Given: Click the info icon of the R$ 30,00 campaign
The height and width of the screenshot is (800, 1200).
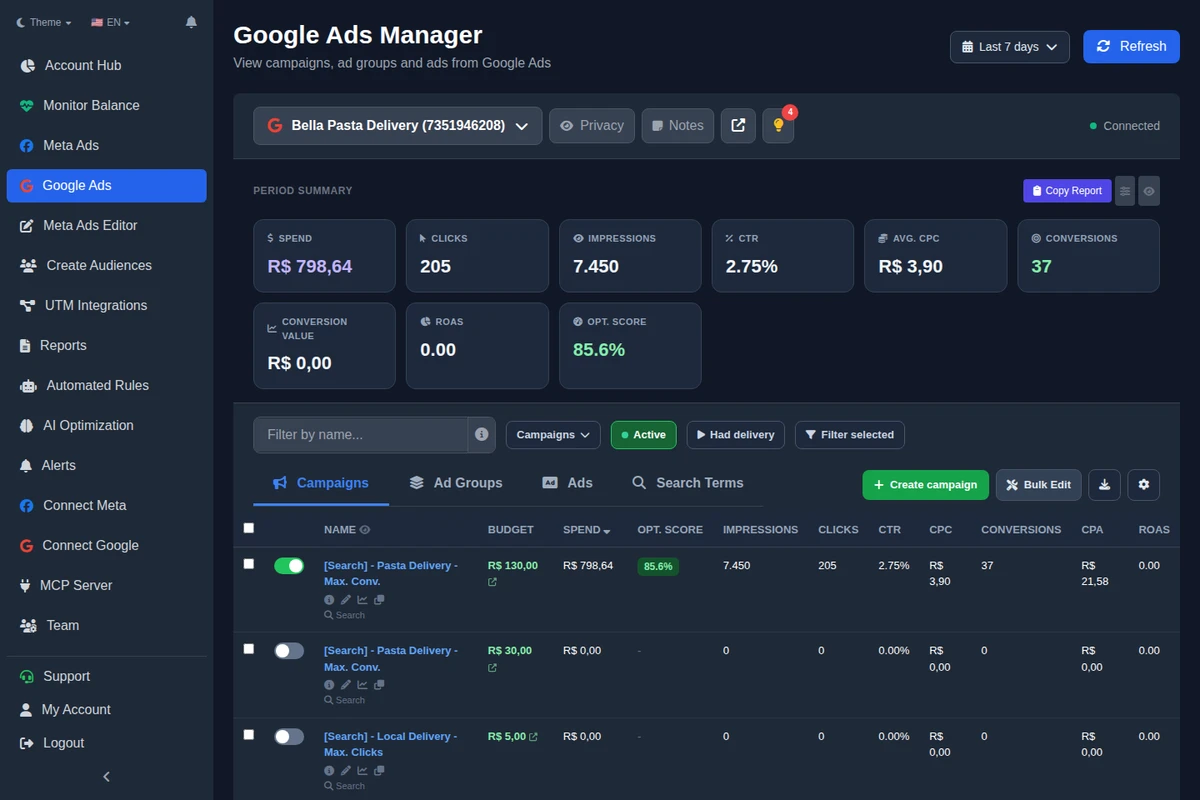Looking at the screenshot, I should (x=329, y=685).
